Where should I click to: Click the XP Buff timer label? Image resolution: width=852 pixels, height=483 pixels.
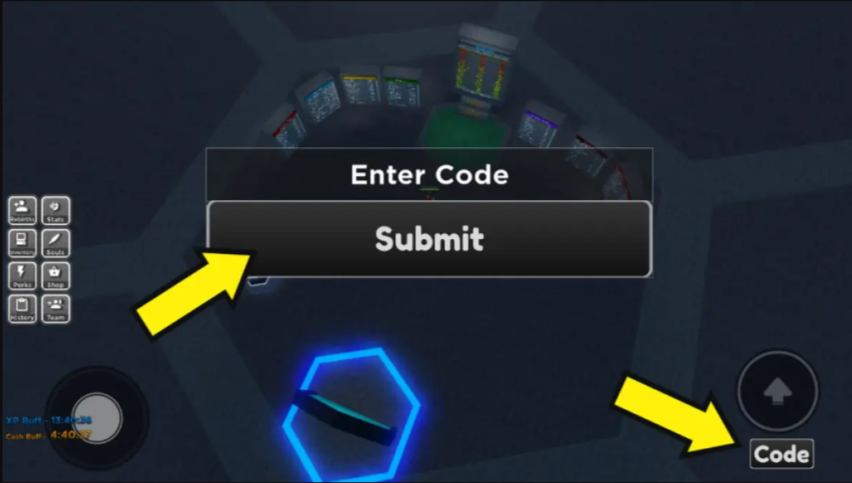[x=49, y=420]
